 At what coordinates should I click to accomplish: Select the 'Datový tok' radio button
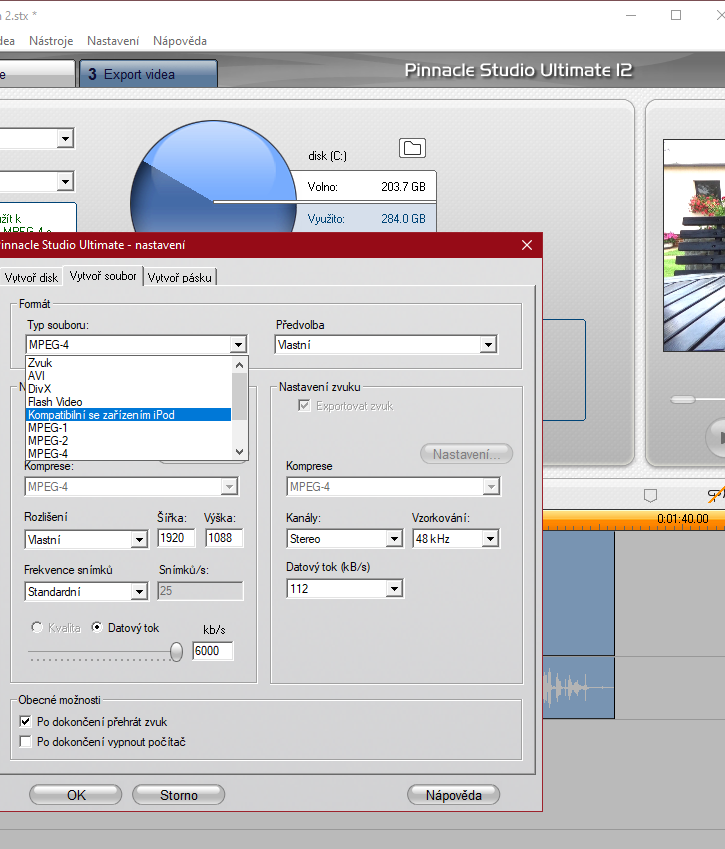[98, 628]
